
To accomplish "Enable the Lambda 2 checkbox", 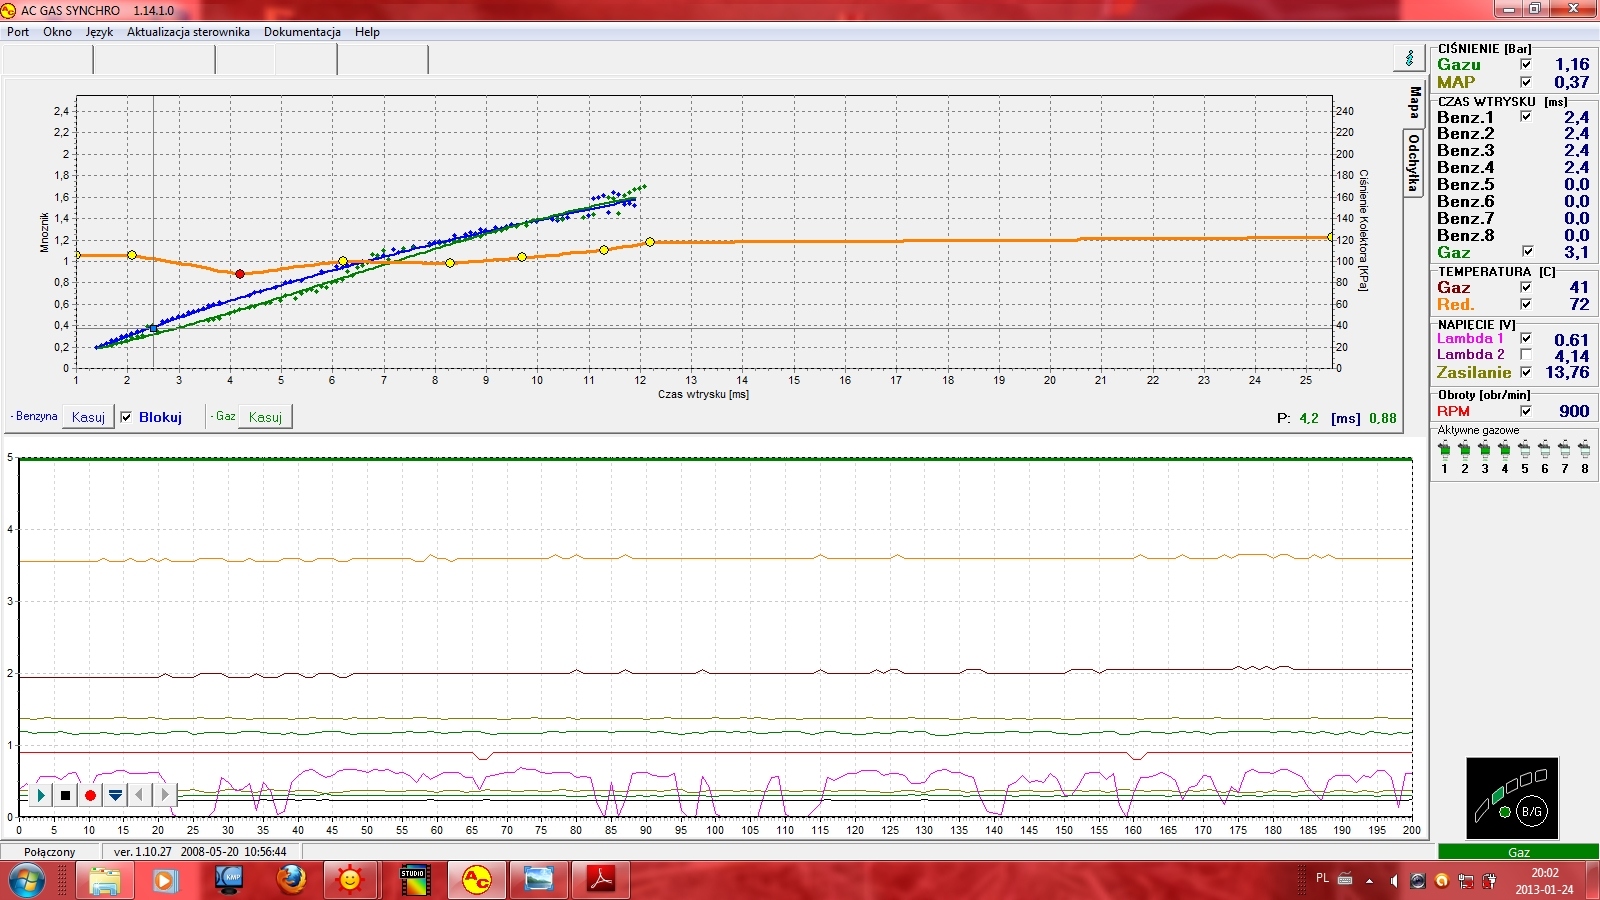I will click(1526, 355).
